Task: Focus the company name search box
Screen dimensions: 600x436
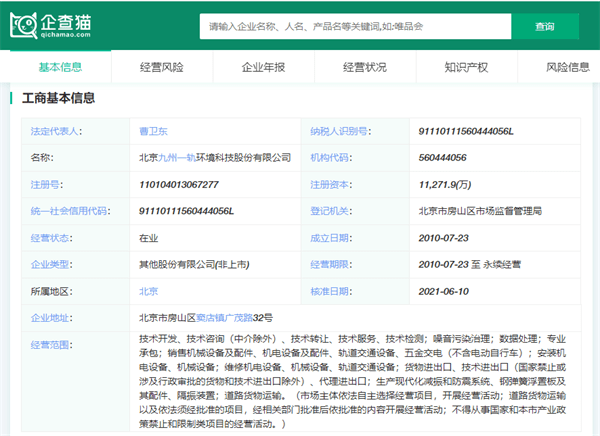Action: click(x=362, y=27)
